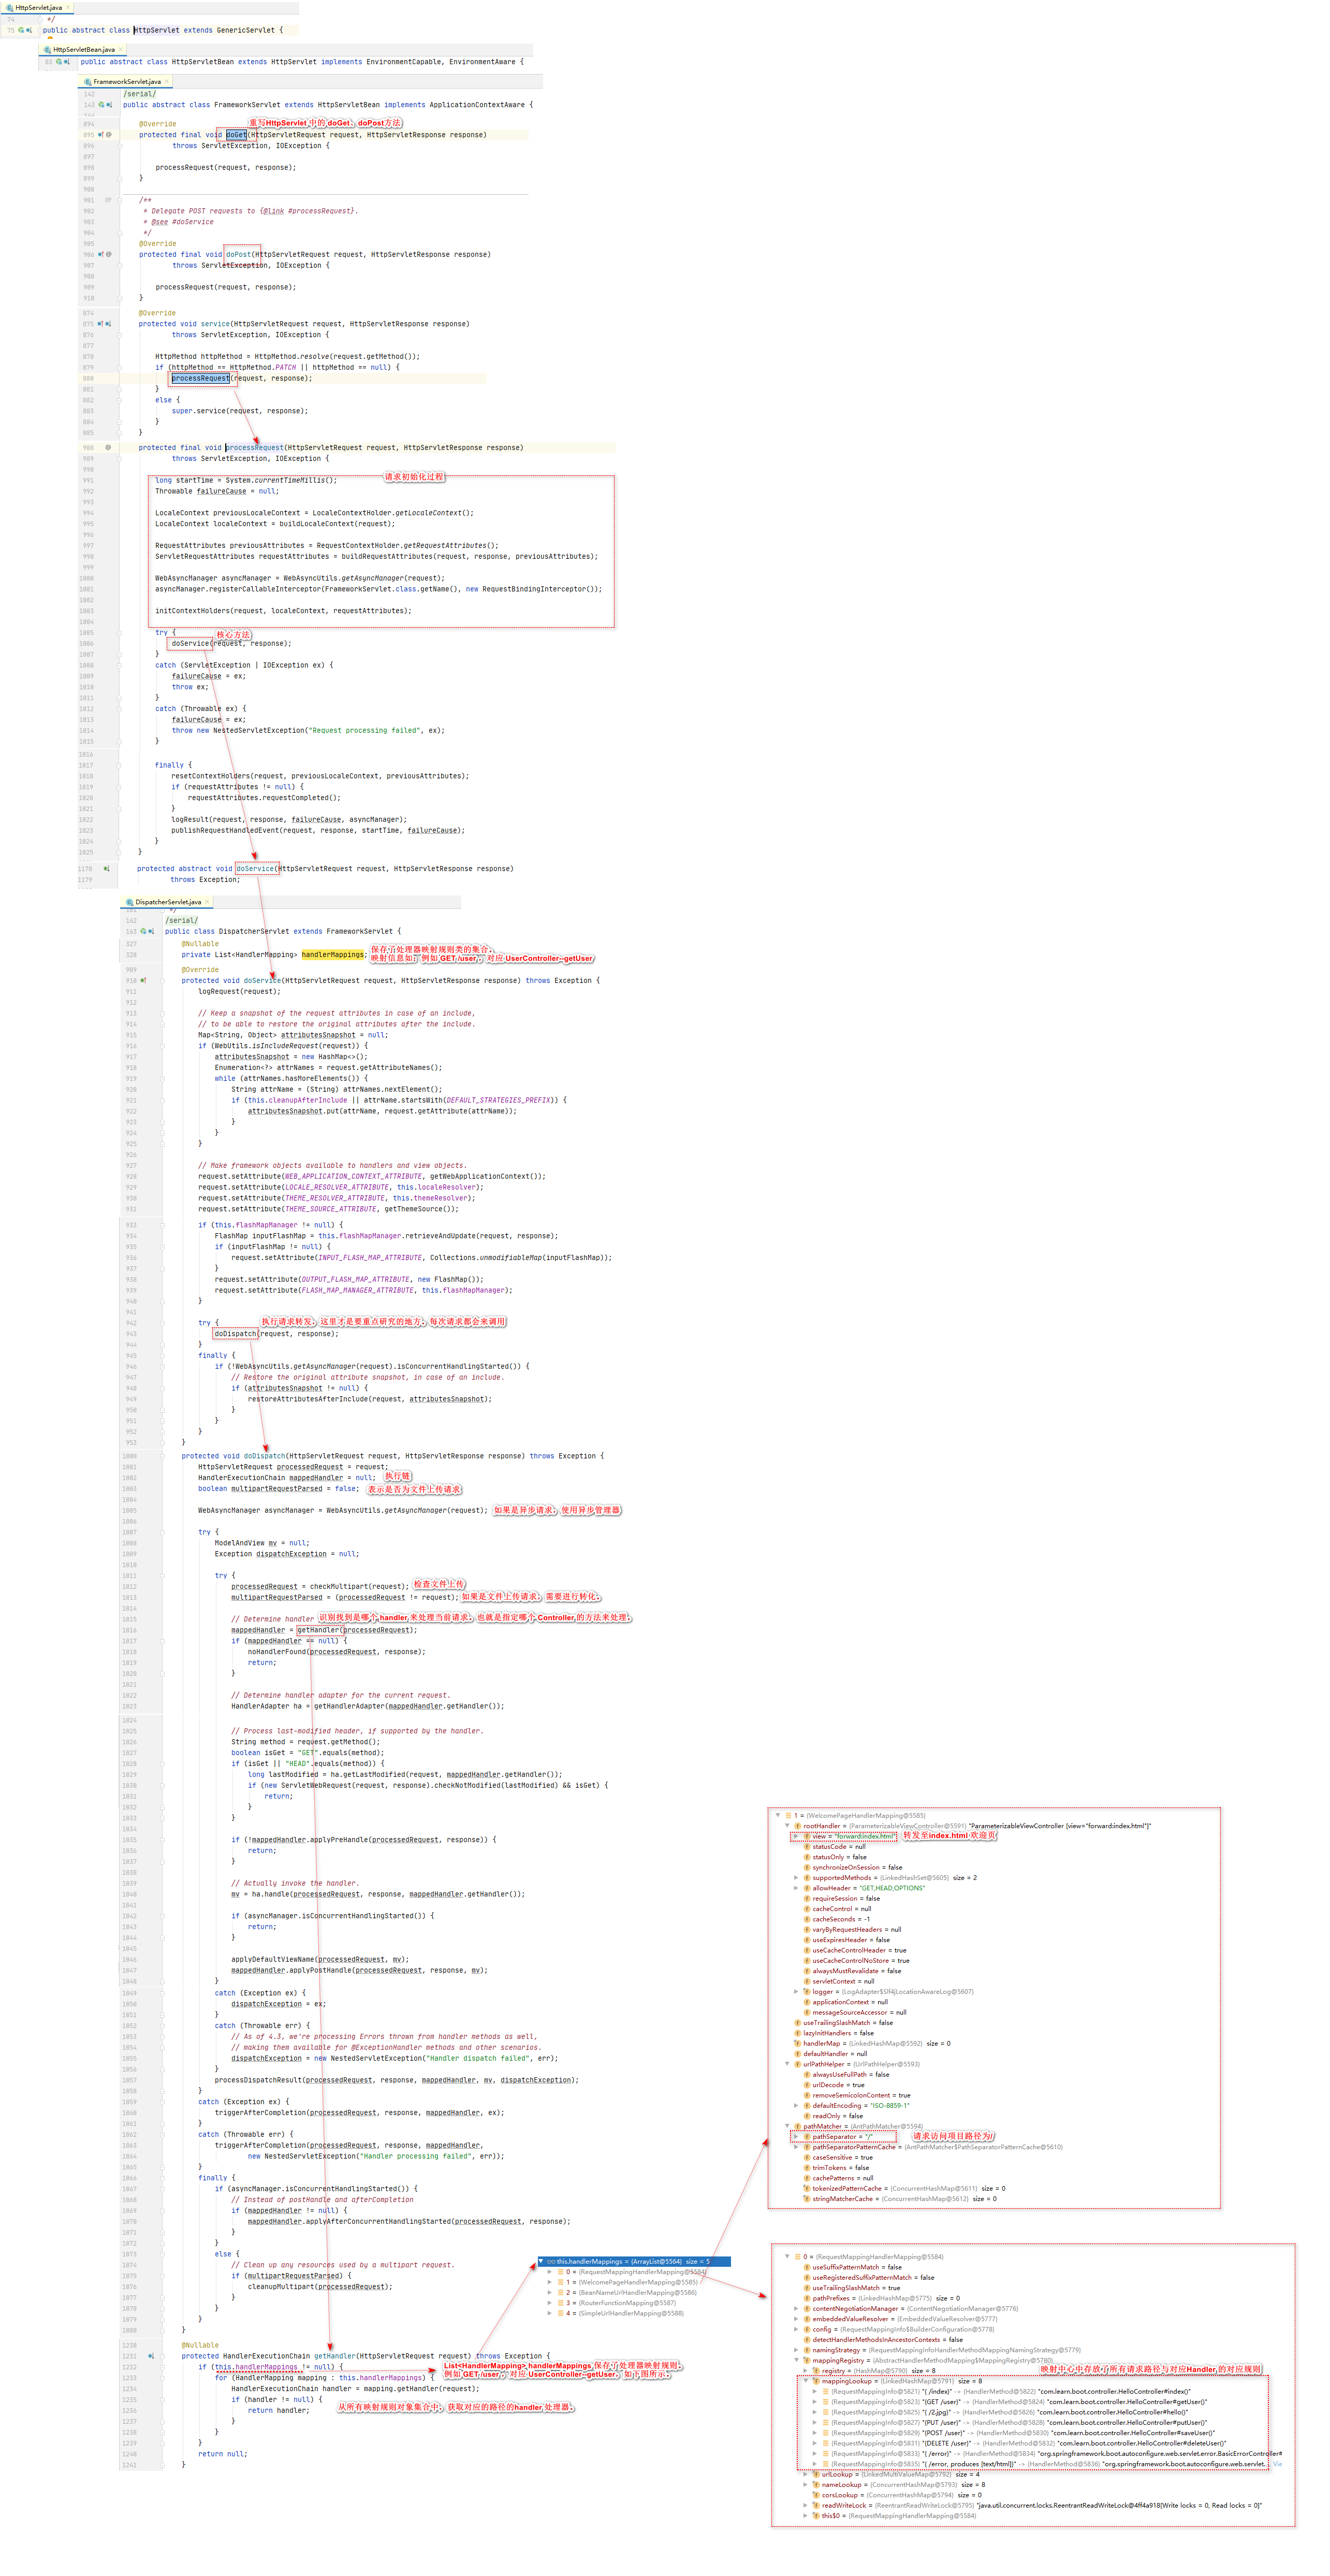Select the view = "forward:index.html" field

[x=849, y=1836]
